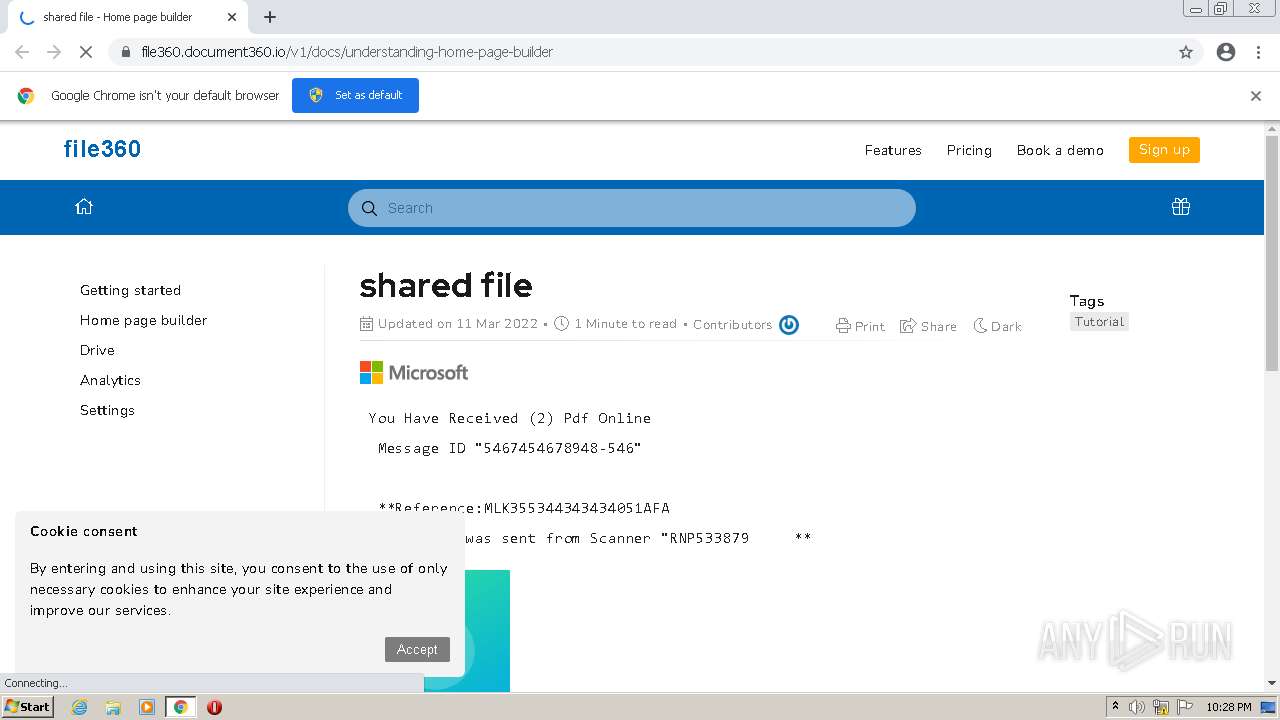Go forward in browser history
The height and width of the screenshot is (720, 1280).
tap(54, 52)
